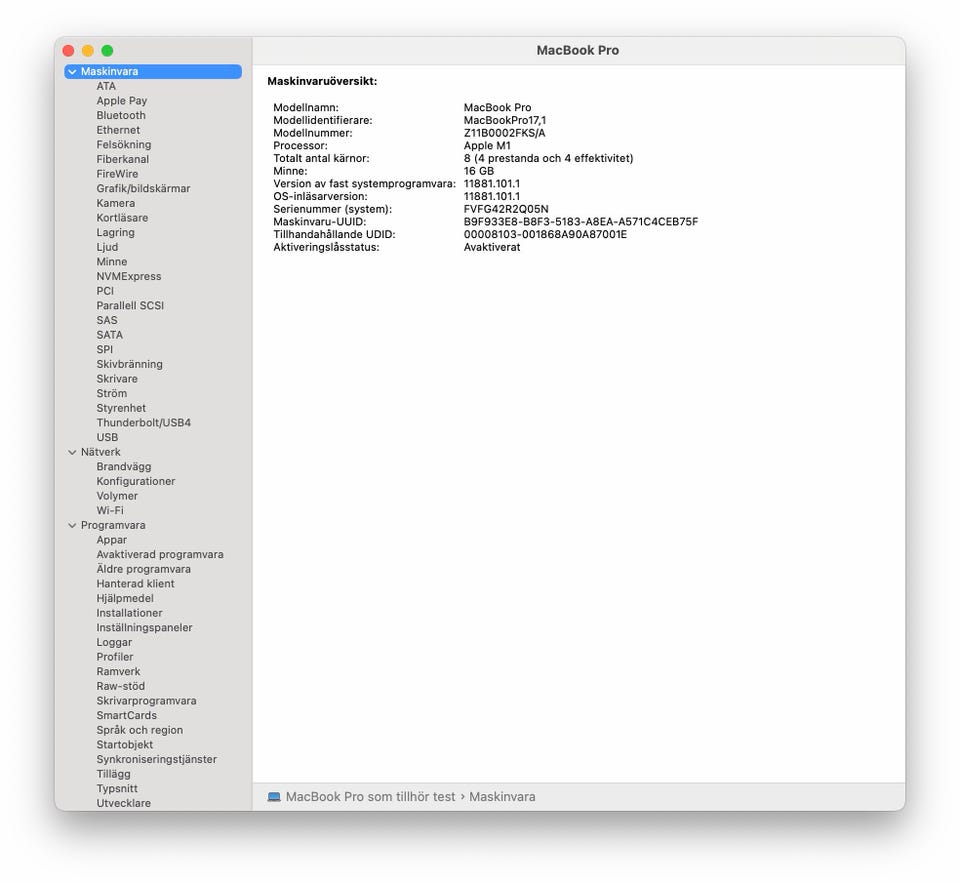Open Thunderbolt/USB4 entry
Viewport: 960px width, 883px height.
(x=143, y=423)
